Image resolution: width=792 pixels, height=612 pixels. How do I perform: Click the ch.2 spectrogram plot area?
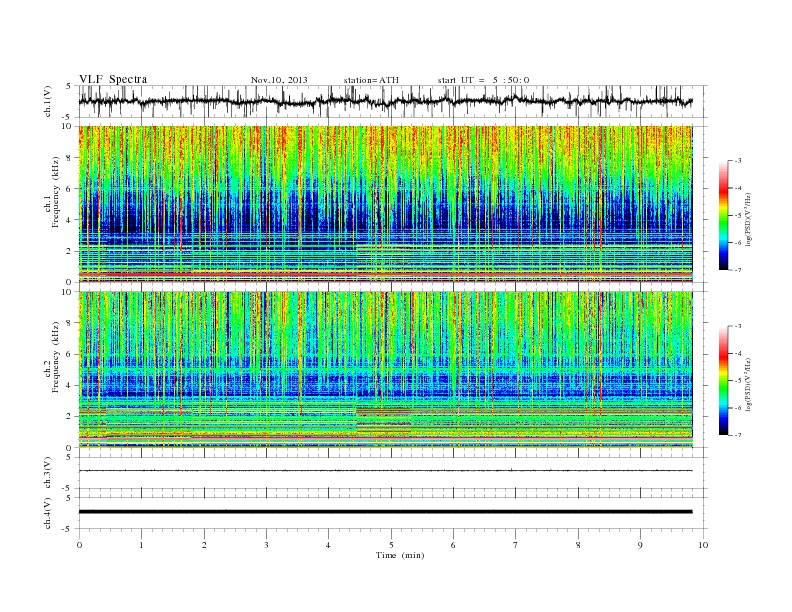click(385, 369)
